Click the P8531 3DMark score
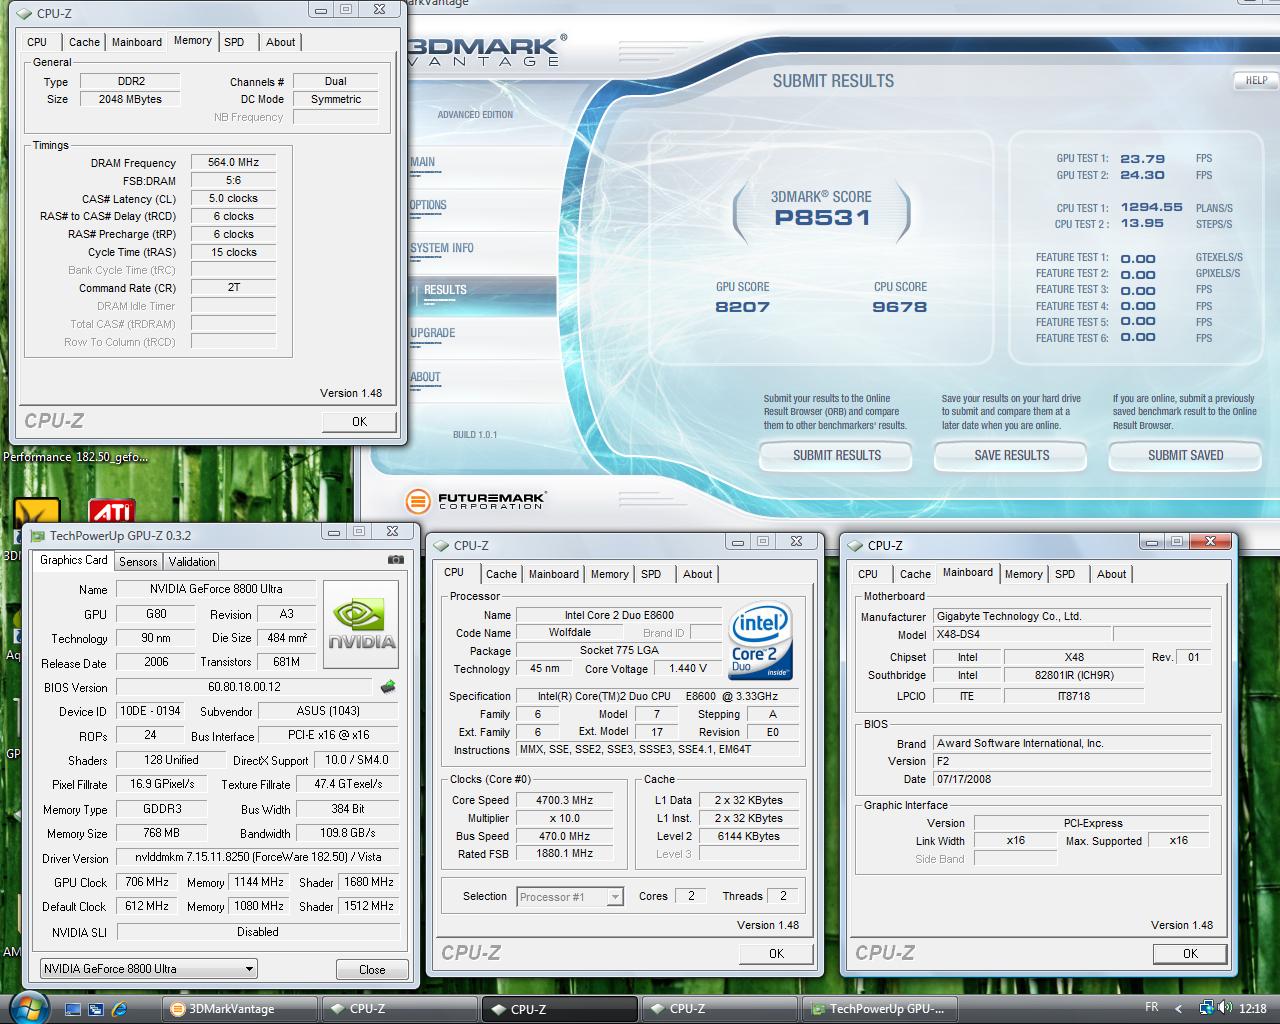 [822, 217]
